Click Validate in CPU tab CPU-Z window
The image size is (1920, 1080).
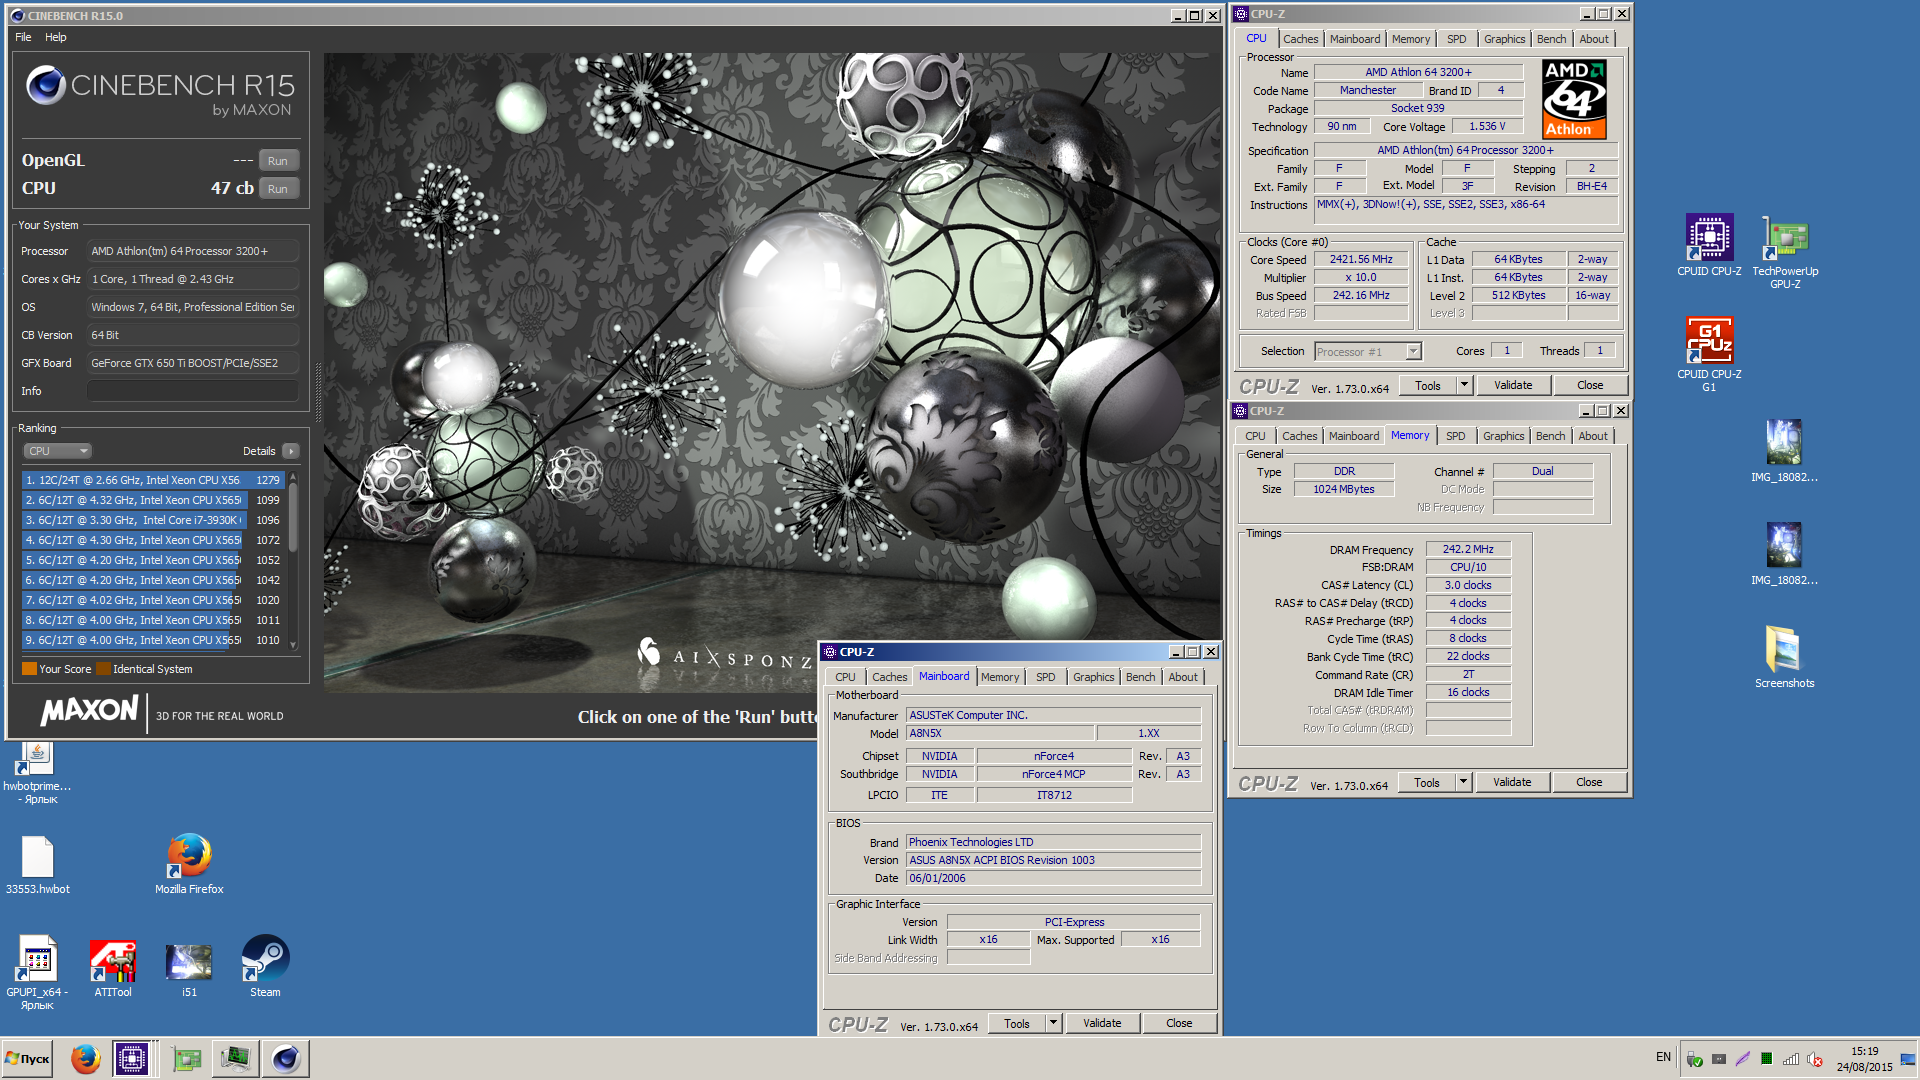click(1513, 385)
